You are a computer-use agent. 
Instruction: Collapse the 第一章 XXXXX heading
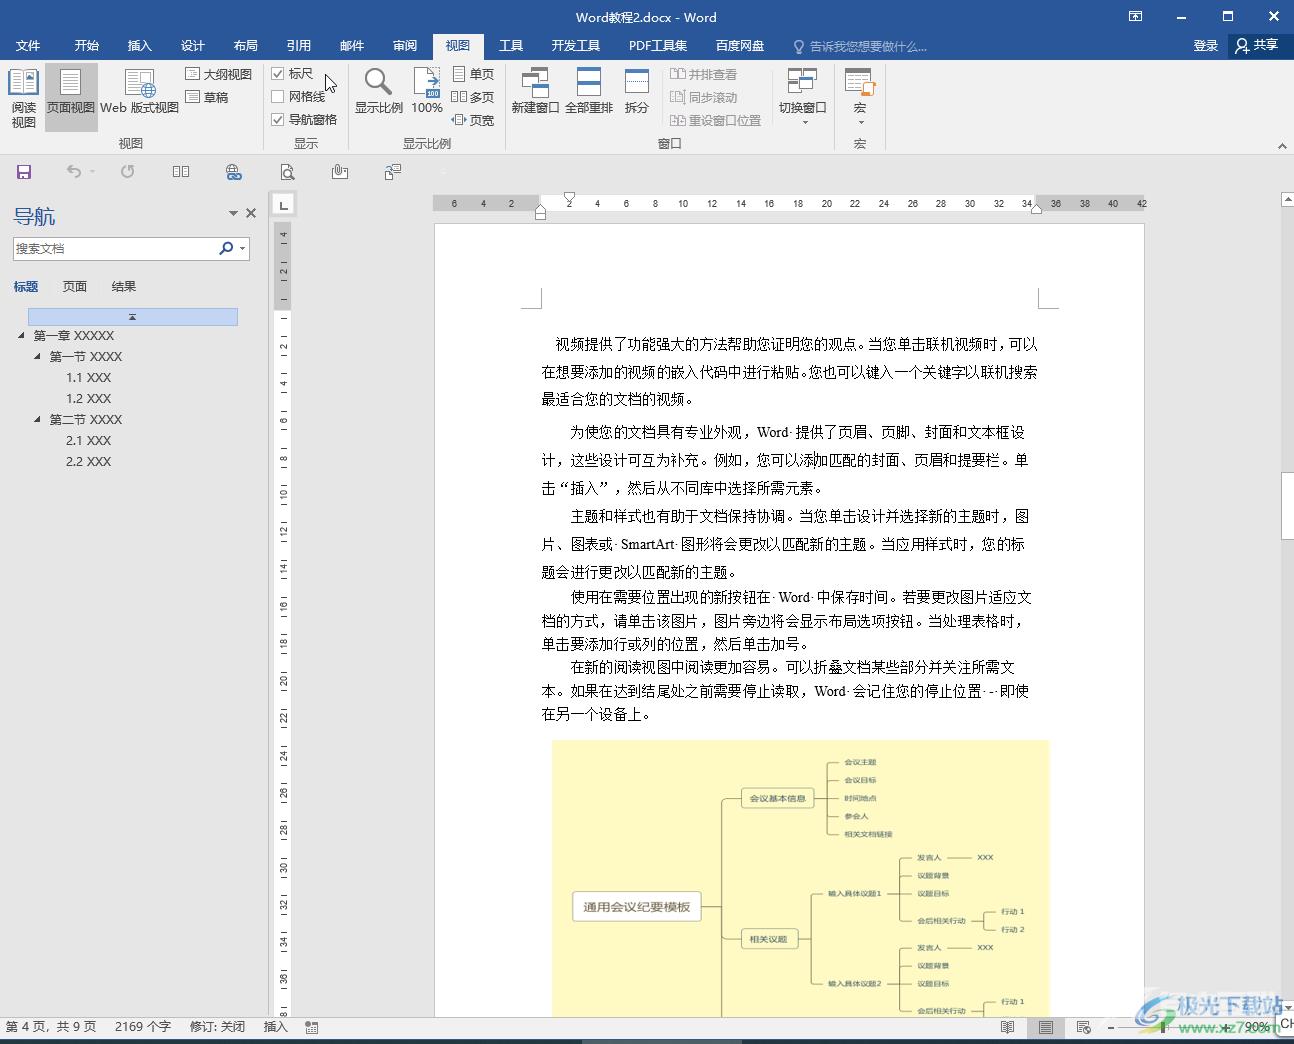click(22, 336)
